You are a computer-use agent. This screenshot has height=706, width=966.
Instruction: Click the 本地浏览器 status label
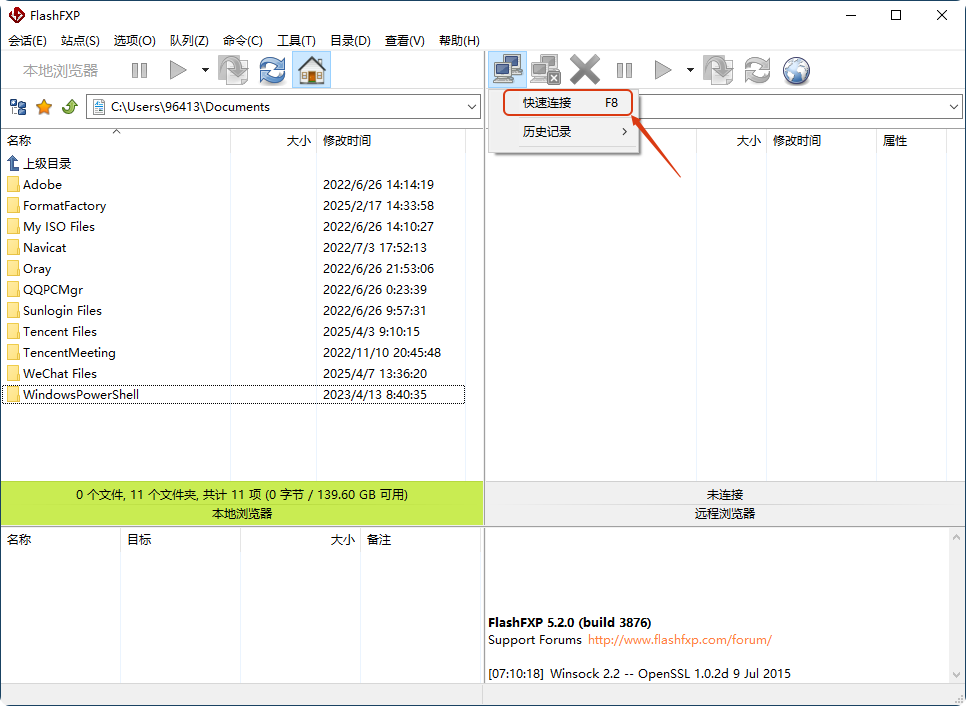point(242,513)
